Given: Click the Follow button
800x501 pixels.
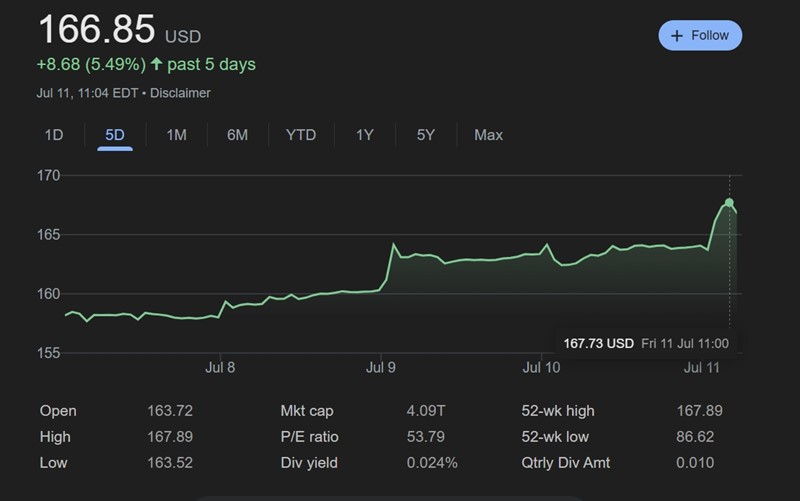Looking at the screenshot, I should (x=700, y=35).
